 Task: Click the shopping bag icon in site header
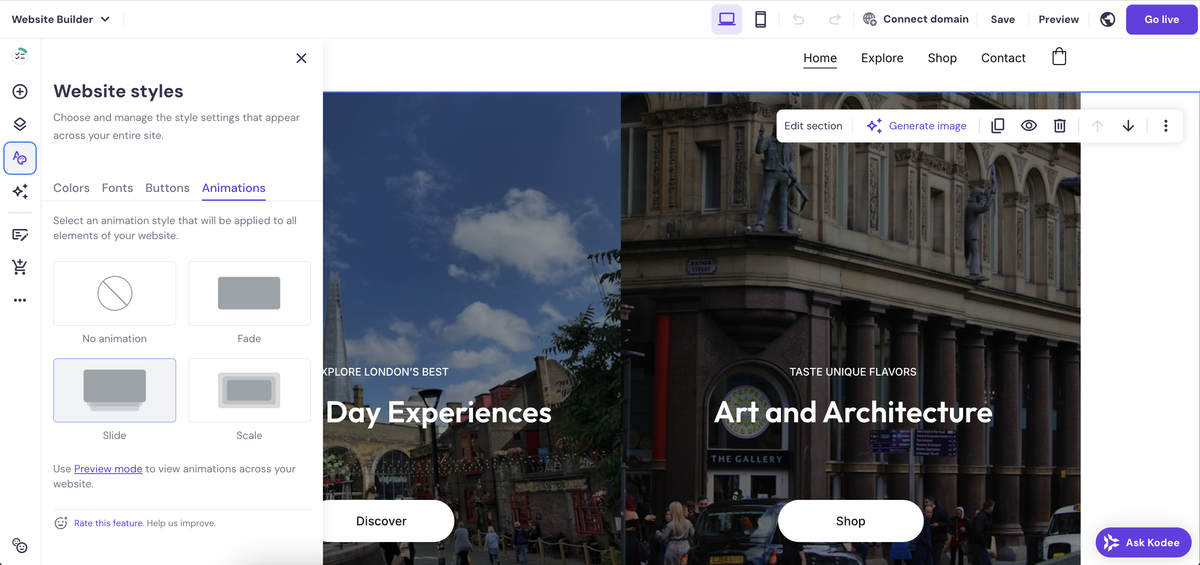point(1059,57)
